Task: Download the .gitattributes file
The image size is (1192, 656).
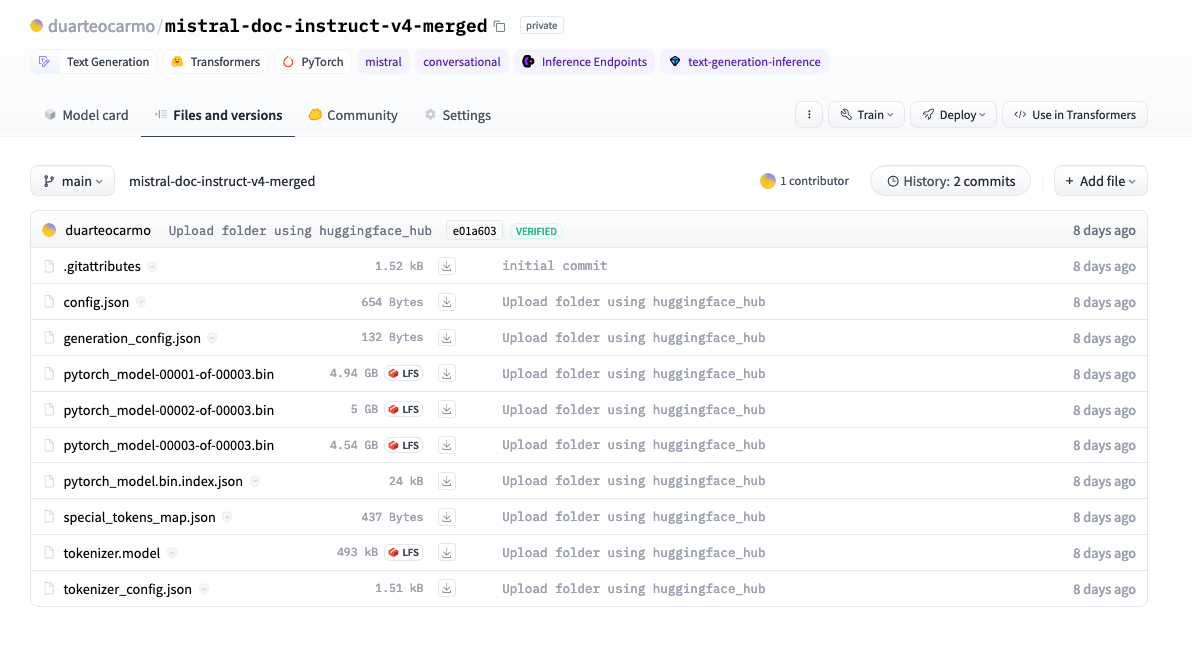Action: (447, 266)
